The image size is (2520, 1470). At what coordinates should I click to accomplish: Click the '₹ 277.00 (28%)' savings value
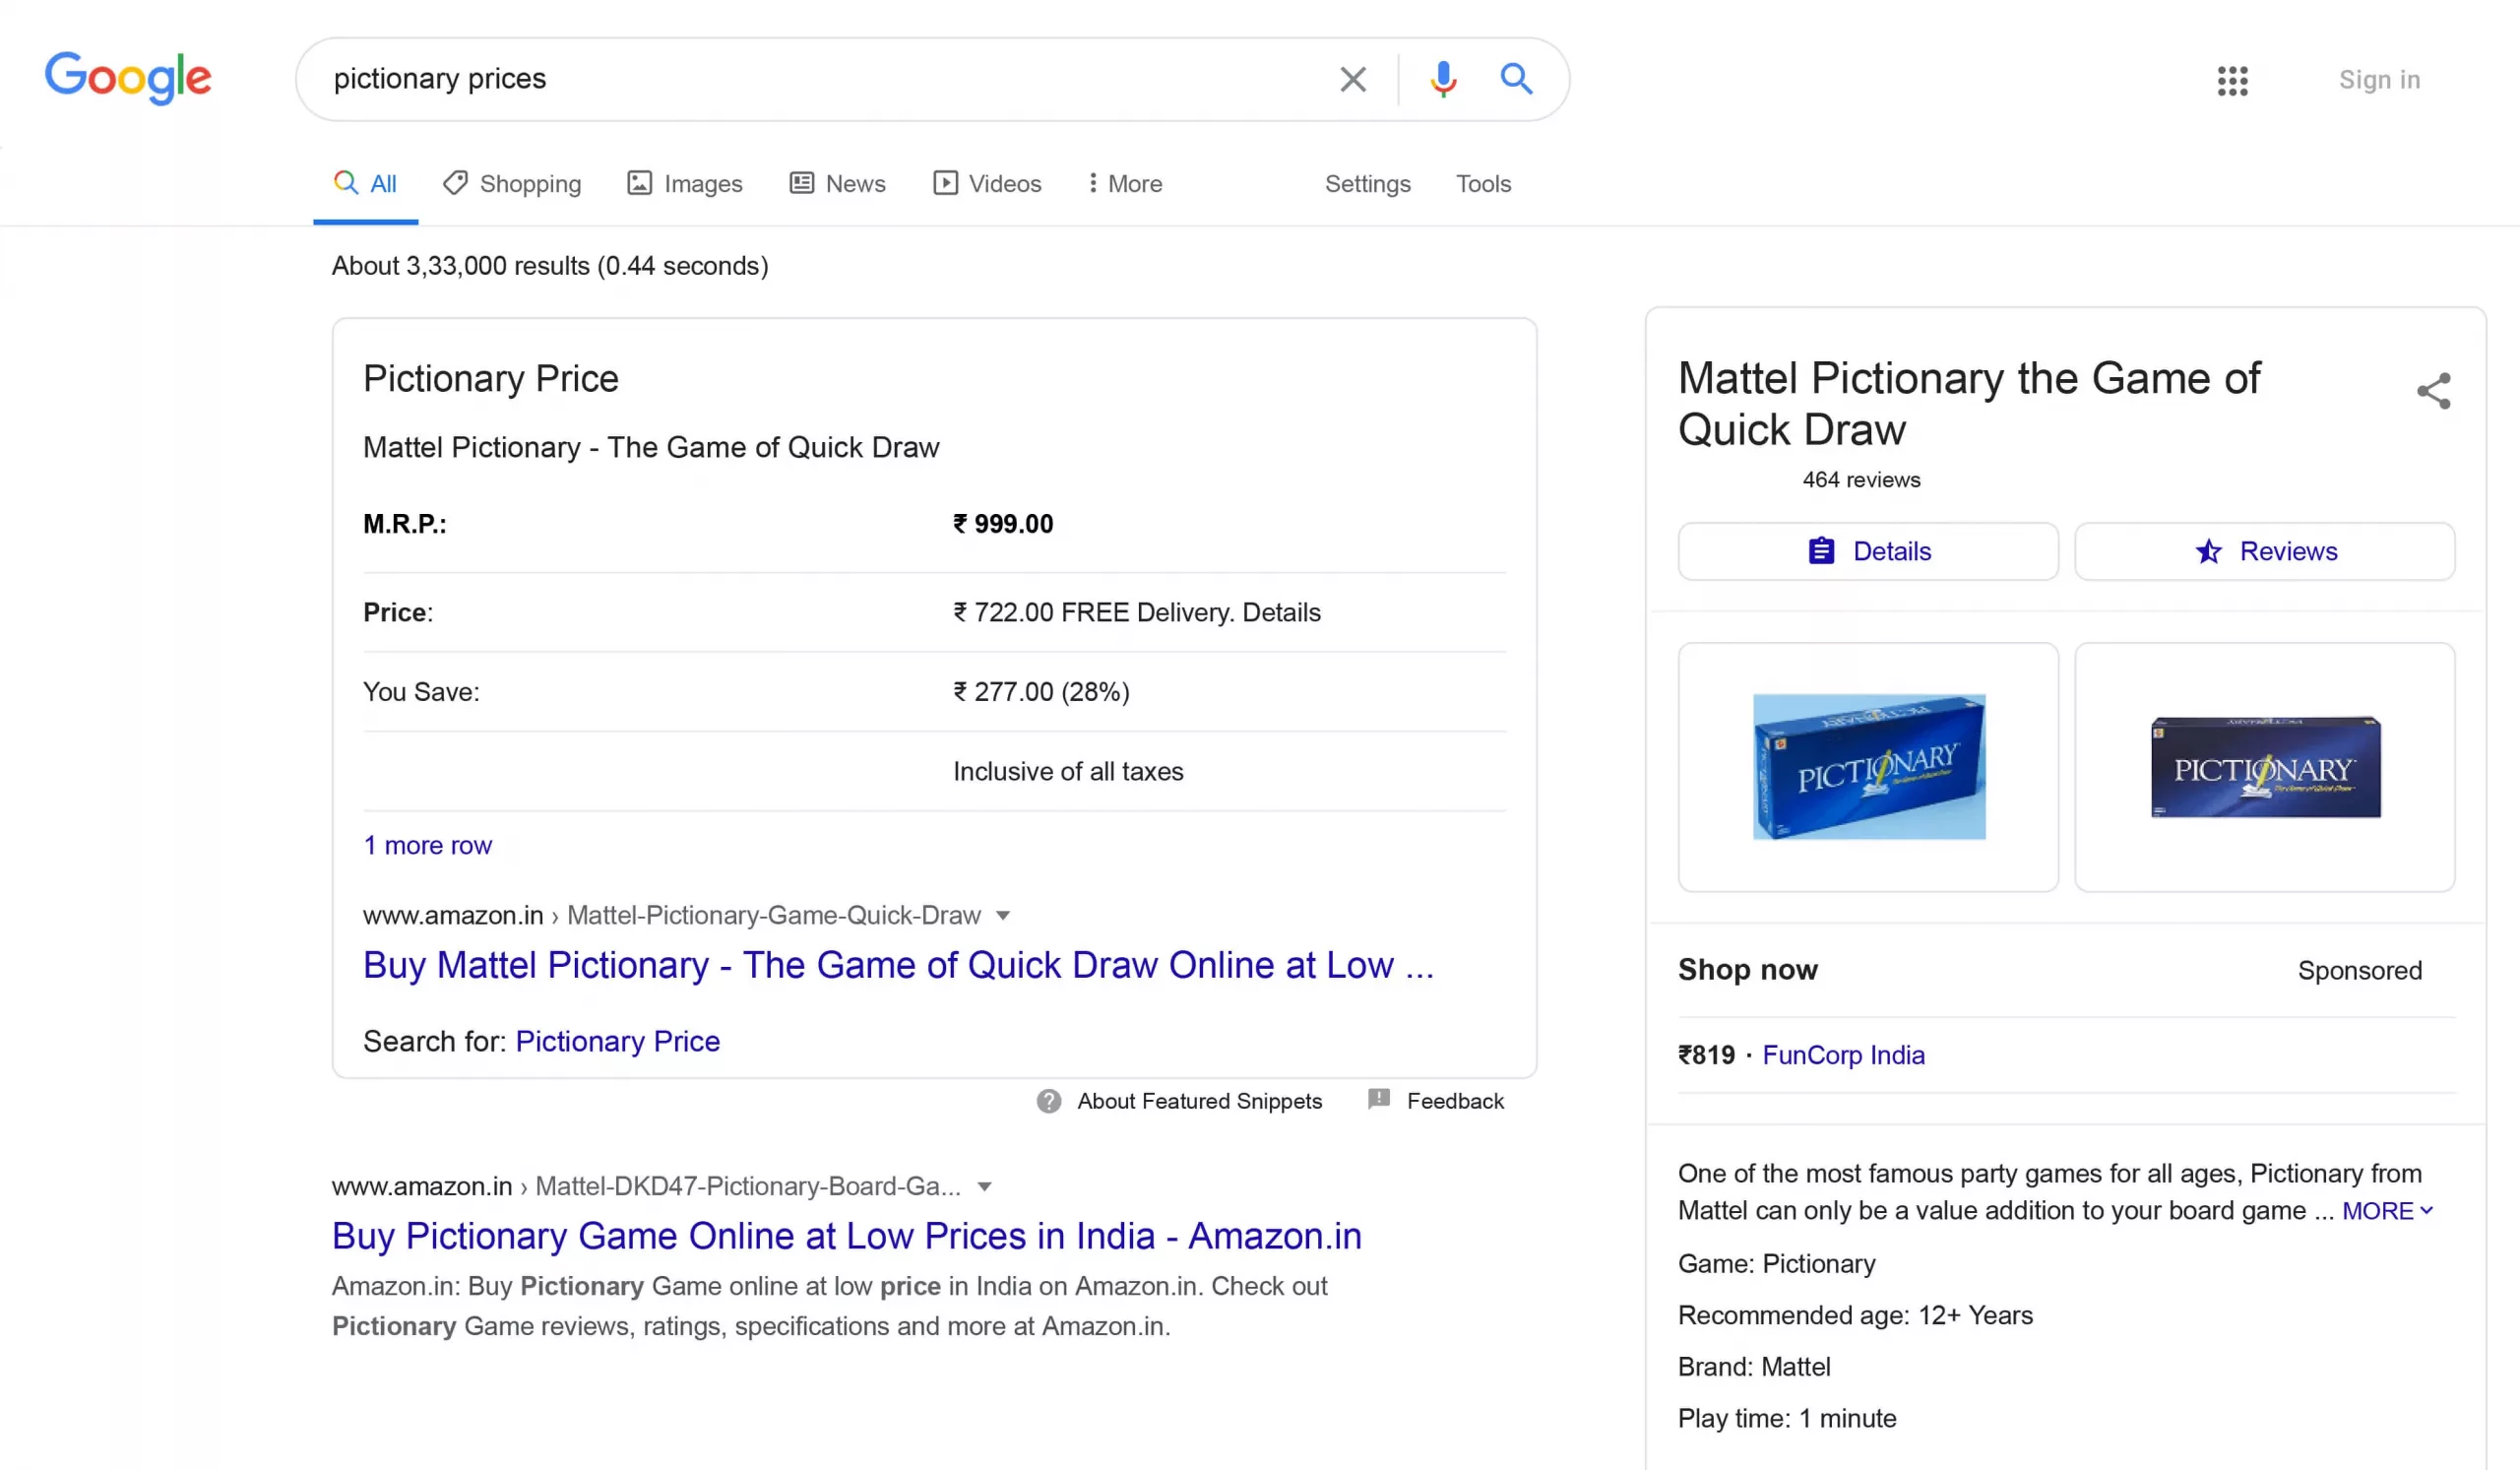point(1041,692)
